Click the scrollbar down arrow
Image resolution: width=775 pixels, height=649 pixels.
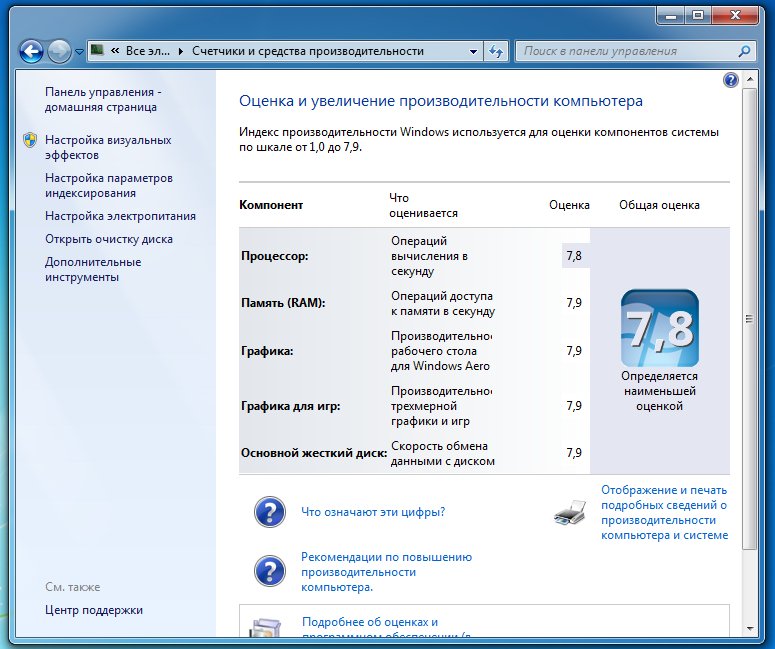tap(750, 629)
